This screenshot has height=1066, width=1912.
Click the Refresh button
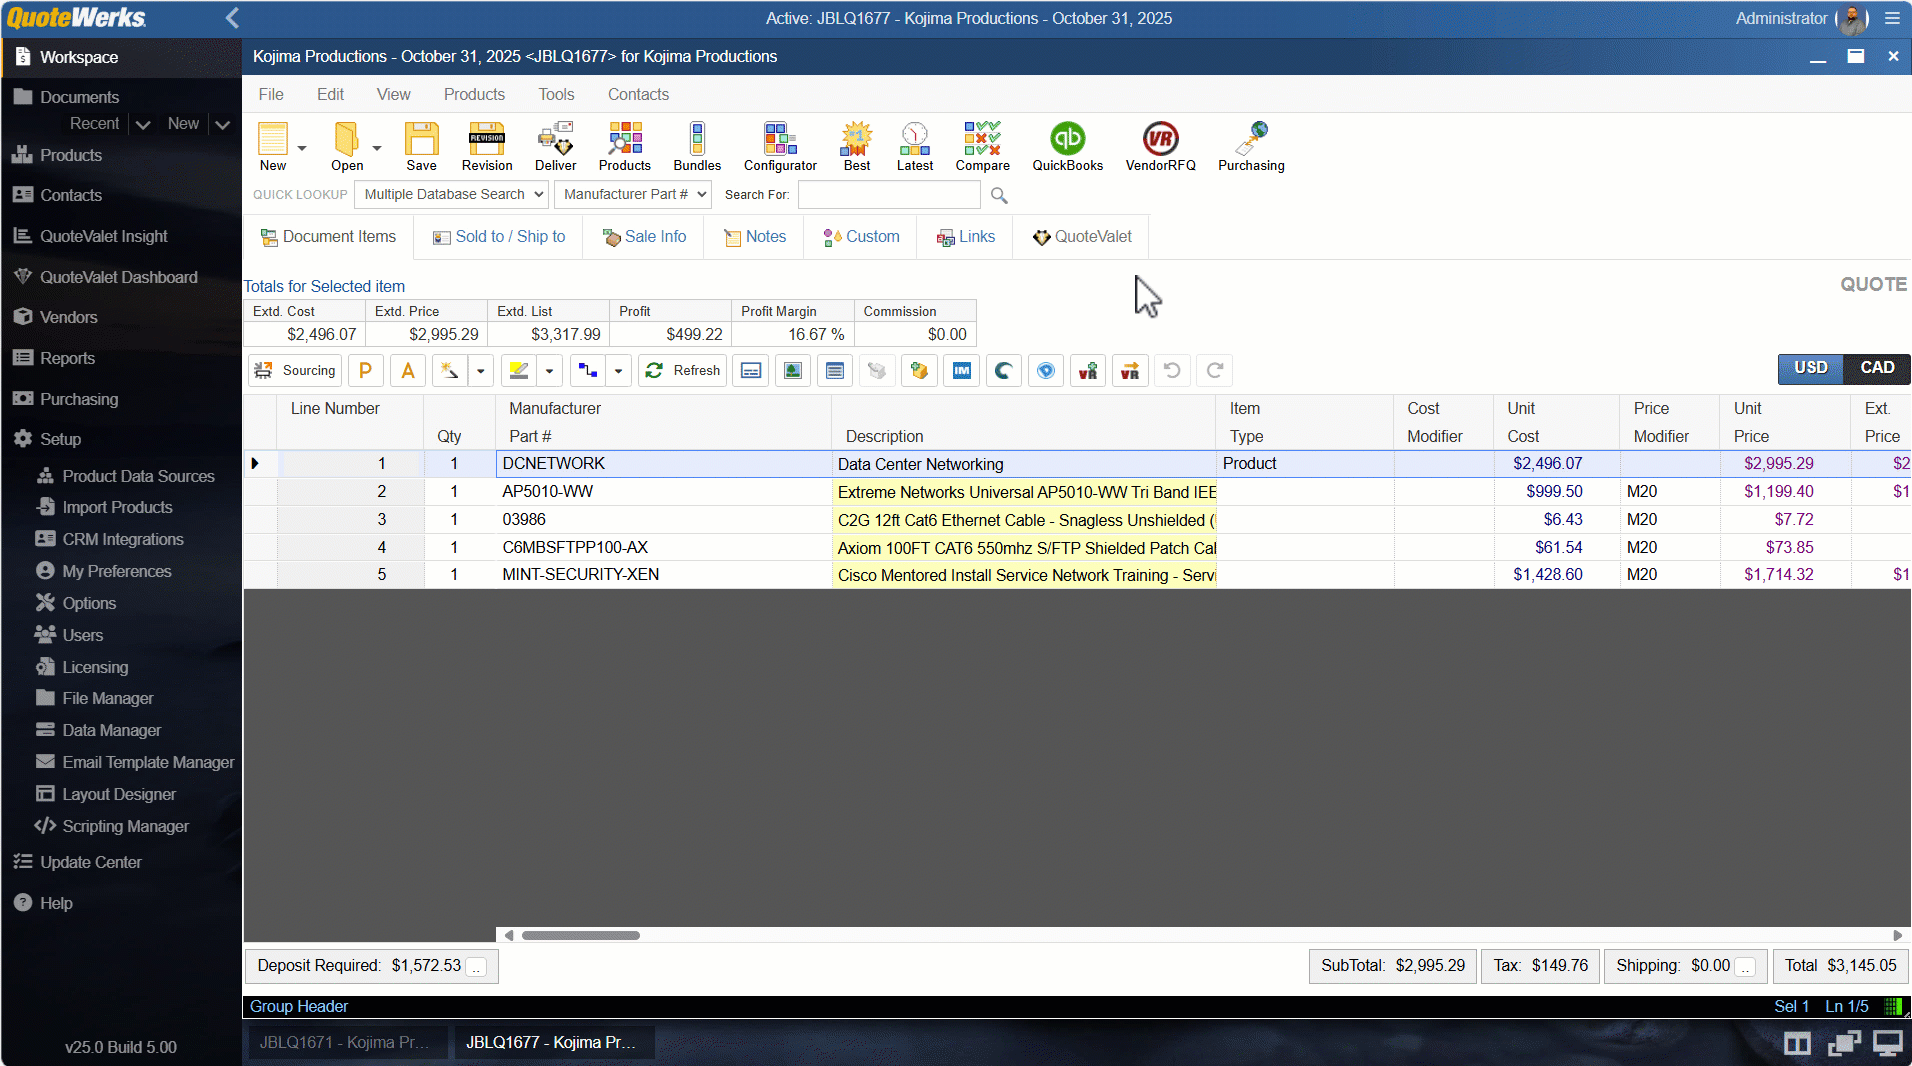pyautogui.click(x=684, y=371)
